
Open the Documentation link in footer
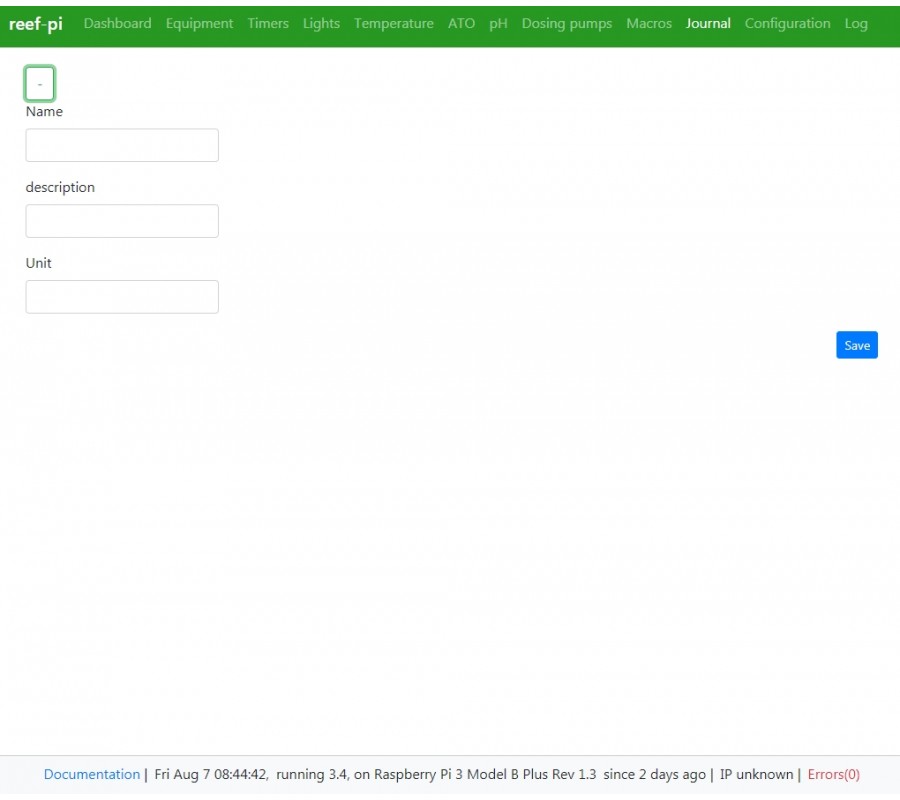92,774
